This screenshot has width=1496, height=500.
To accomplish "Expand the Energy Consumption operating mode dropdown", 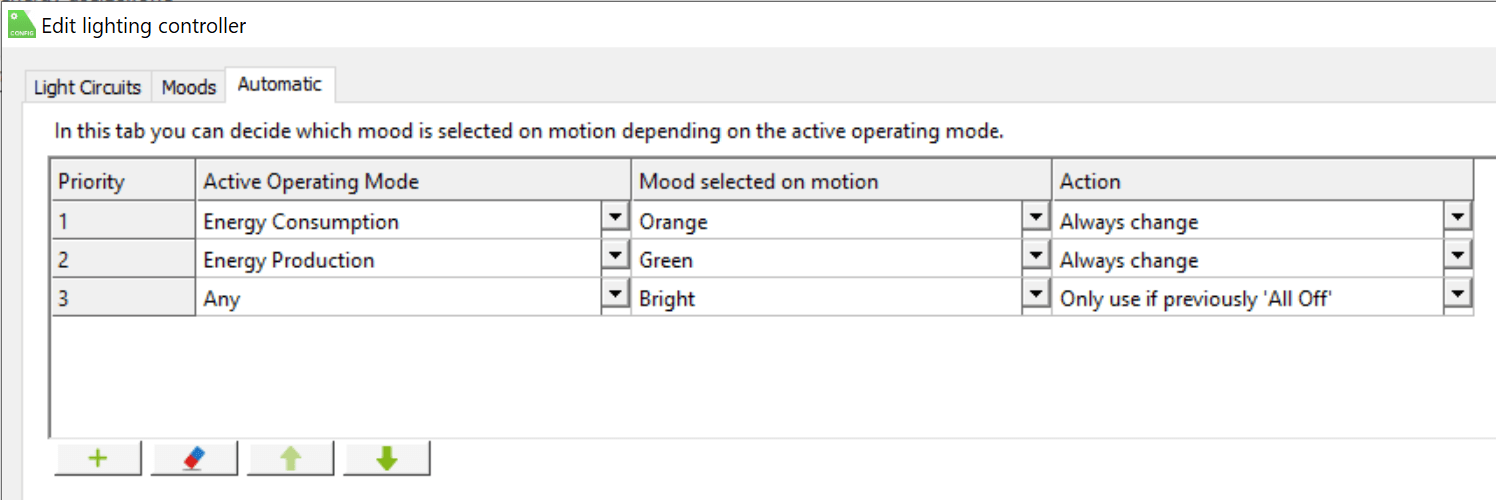I will pyautogui.click(x=615, y=218).
